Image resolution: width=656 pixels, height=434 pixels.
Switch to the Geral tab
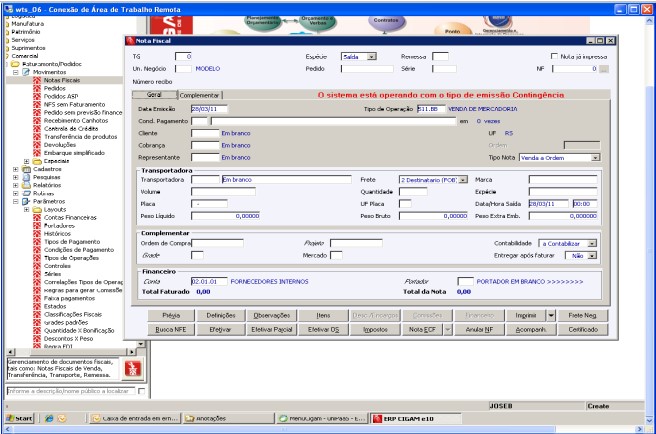click(154, 95)
